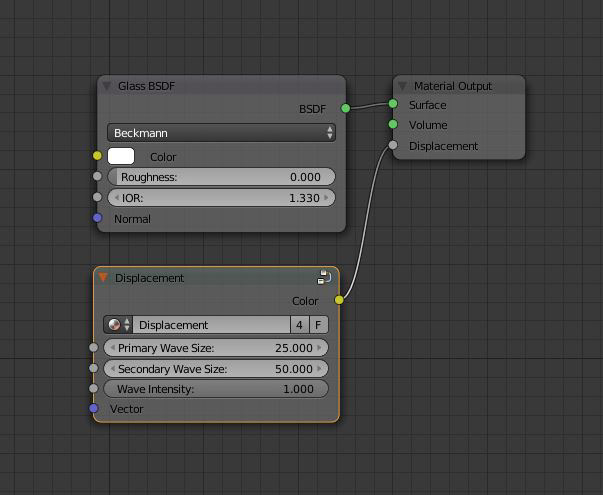Click the Roughness input socket
Image resolution: width=603 pixels, height=495 pixels.
point(97,176)
